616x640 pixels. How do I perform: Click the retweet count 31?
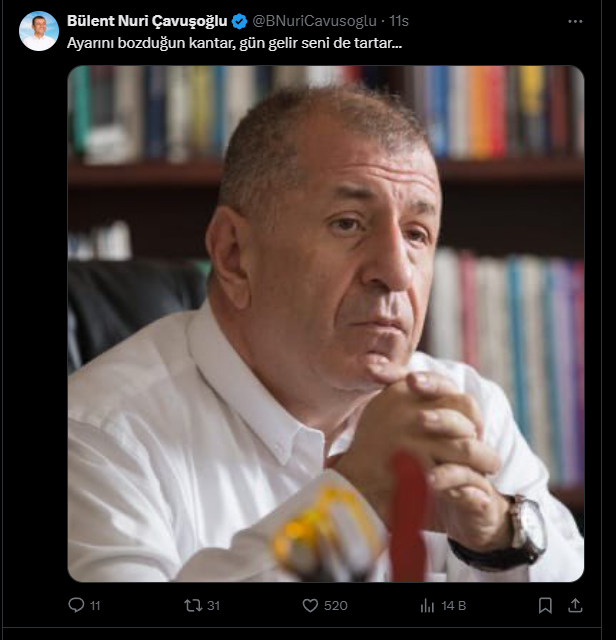coord(213,606)
